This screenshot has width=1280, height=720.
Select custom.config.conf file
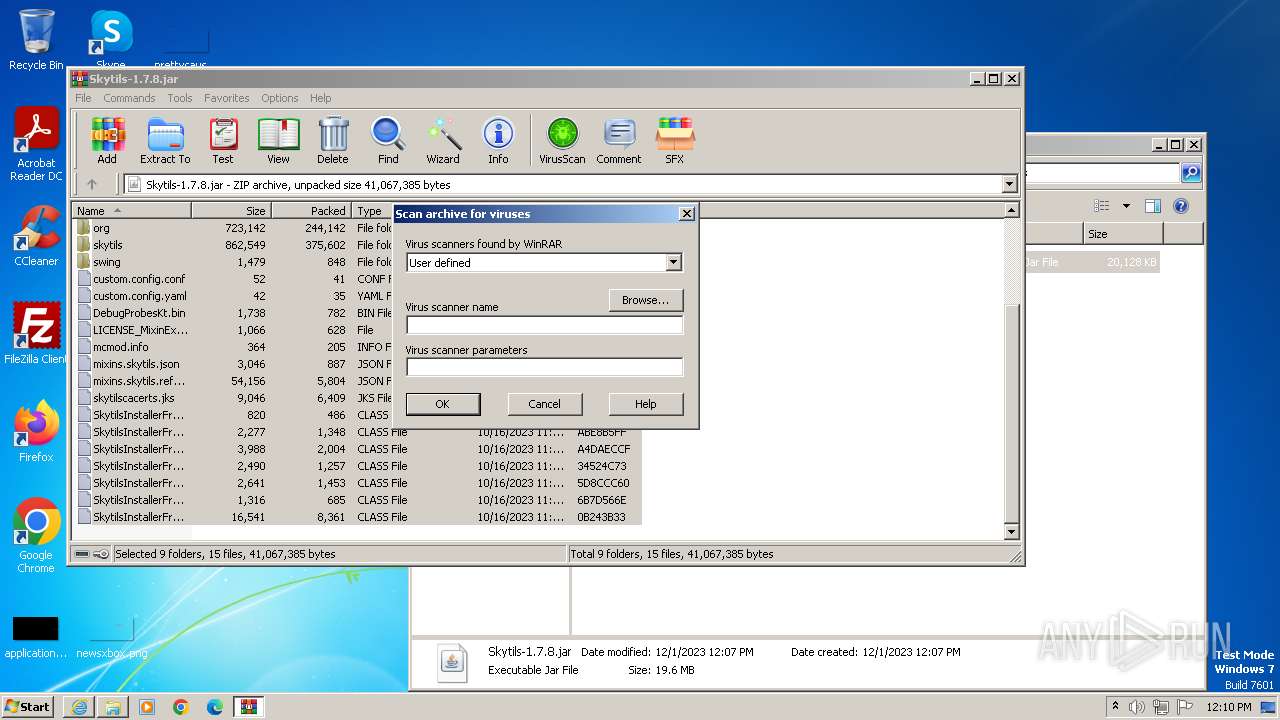click(x=139, y=279)
